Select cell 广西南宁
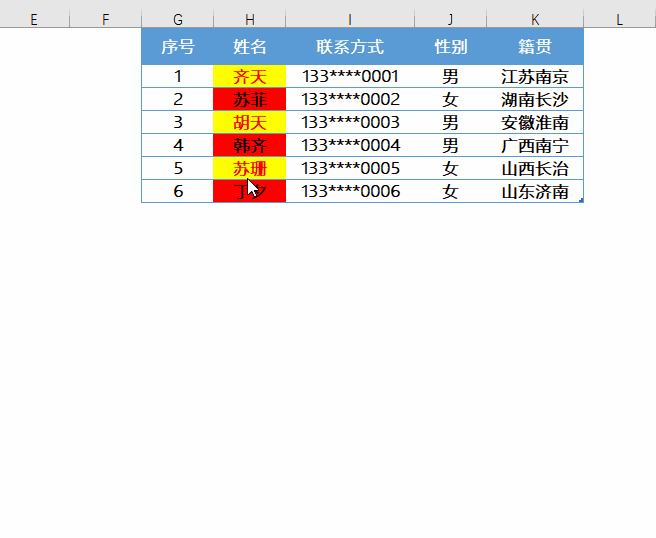Viewport: 656px width, 538px height. pyautogui.click(x=535, y=145)
